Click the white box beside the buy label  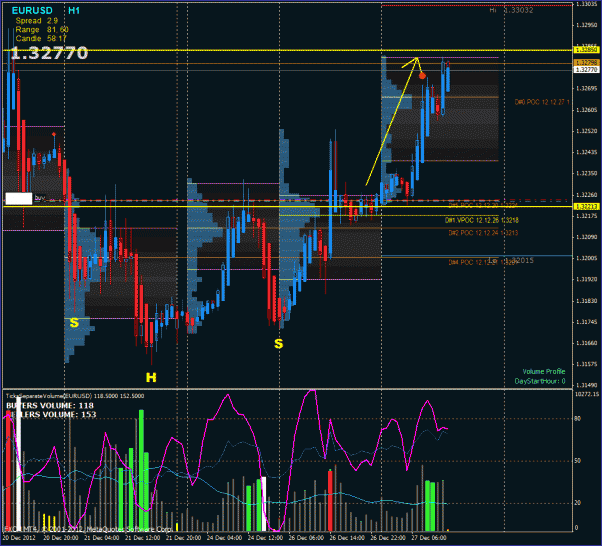19,199
